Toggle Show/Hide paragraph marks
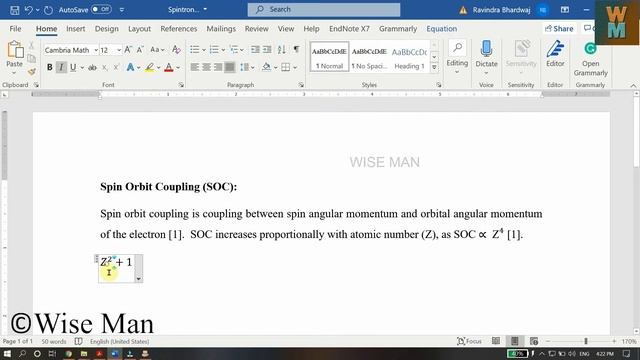The image size is (640, 360). coord(296,49)
